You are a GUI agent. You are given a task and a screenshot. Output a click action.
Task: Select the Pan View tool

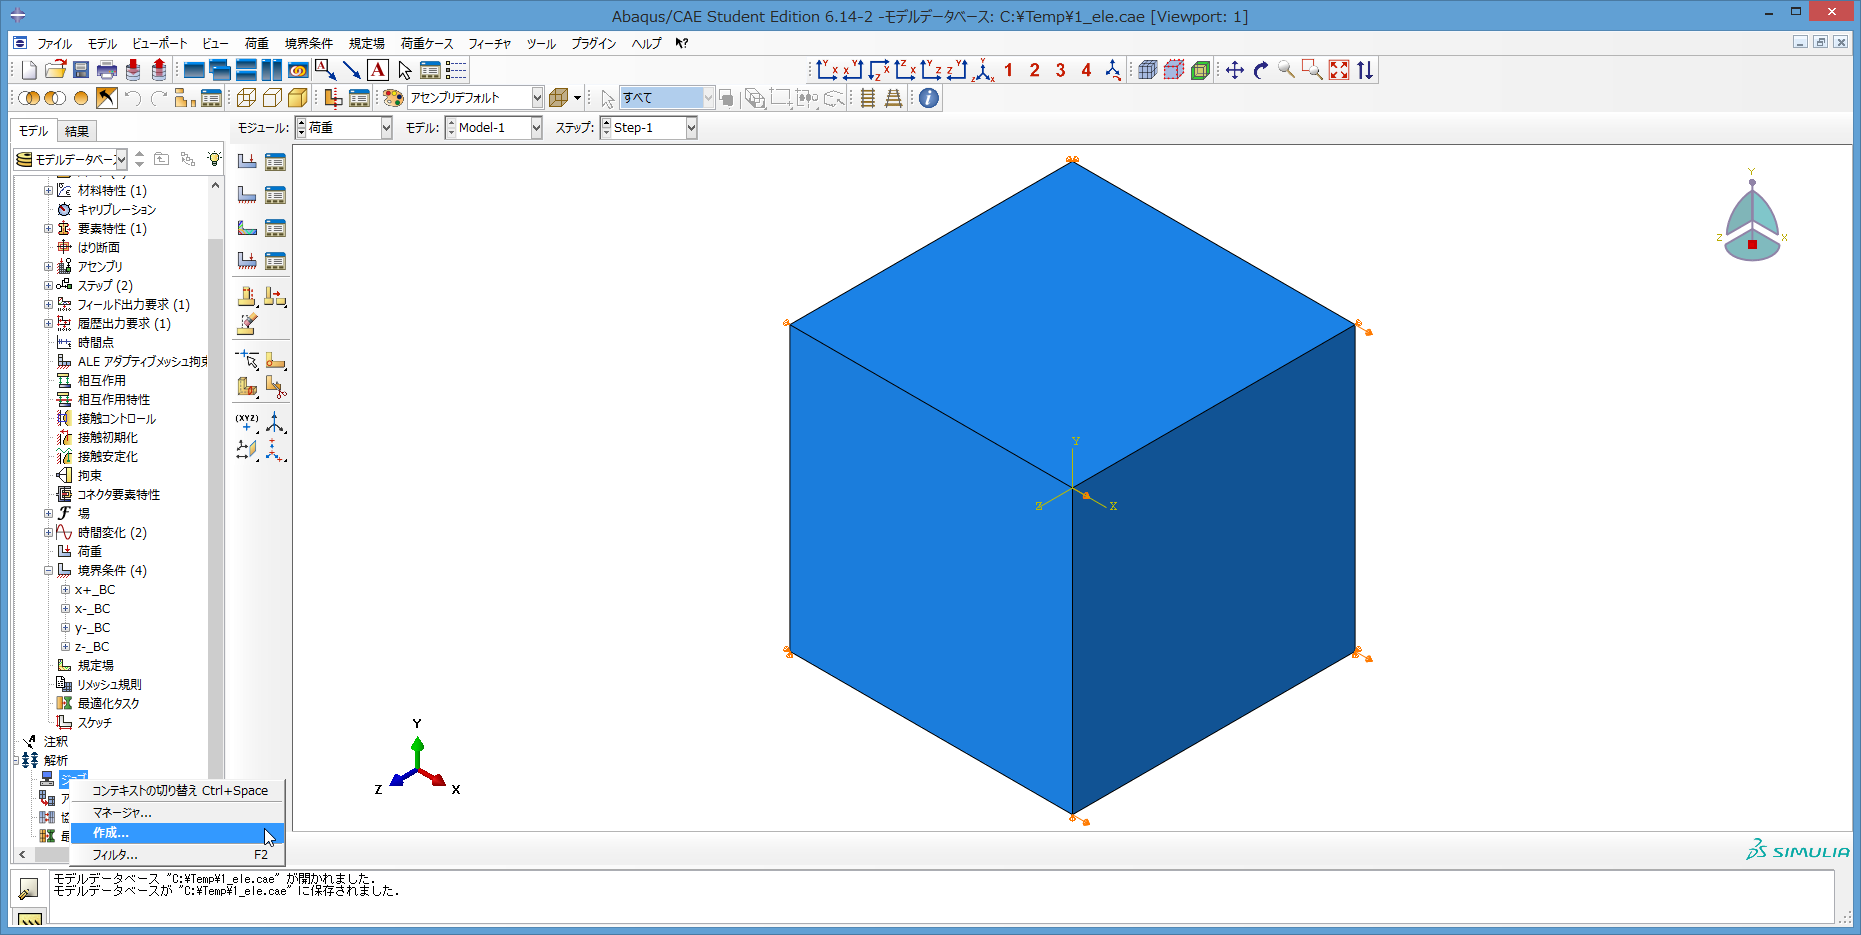click(1235, 70)
